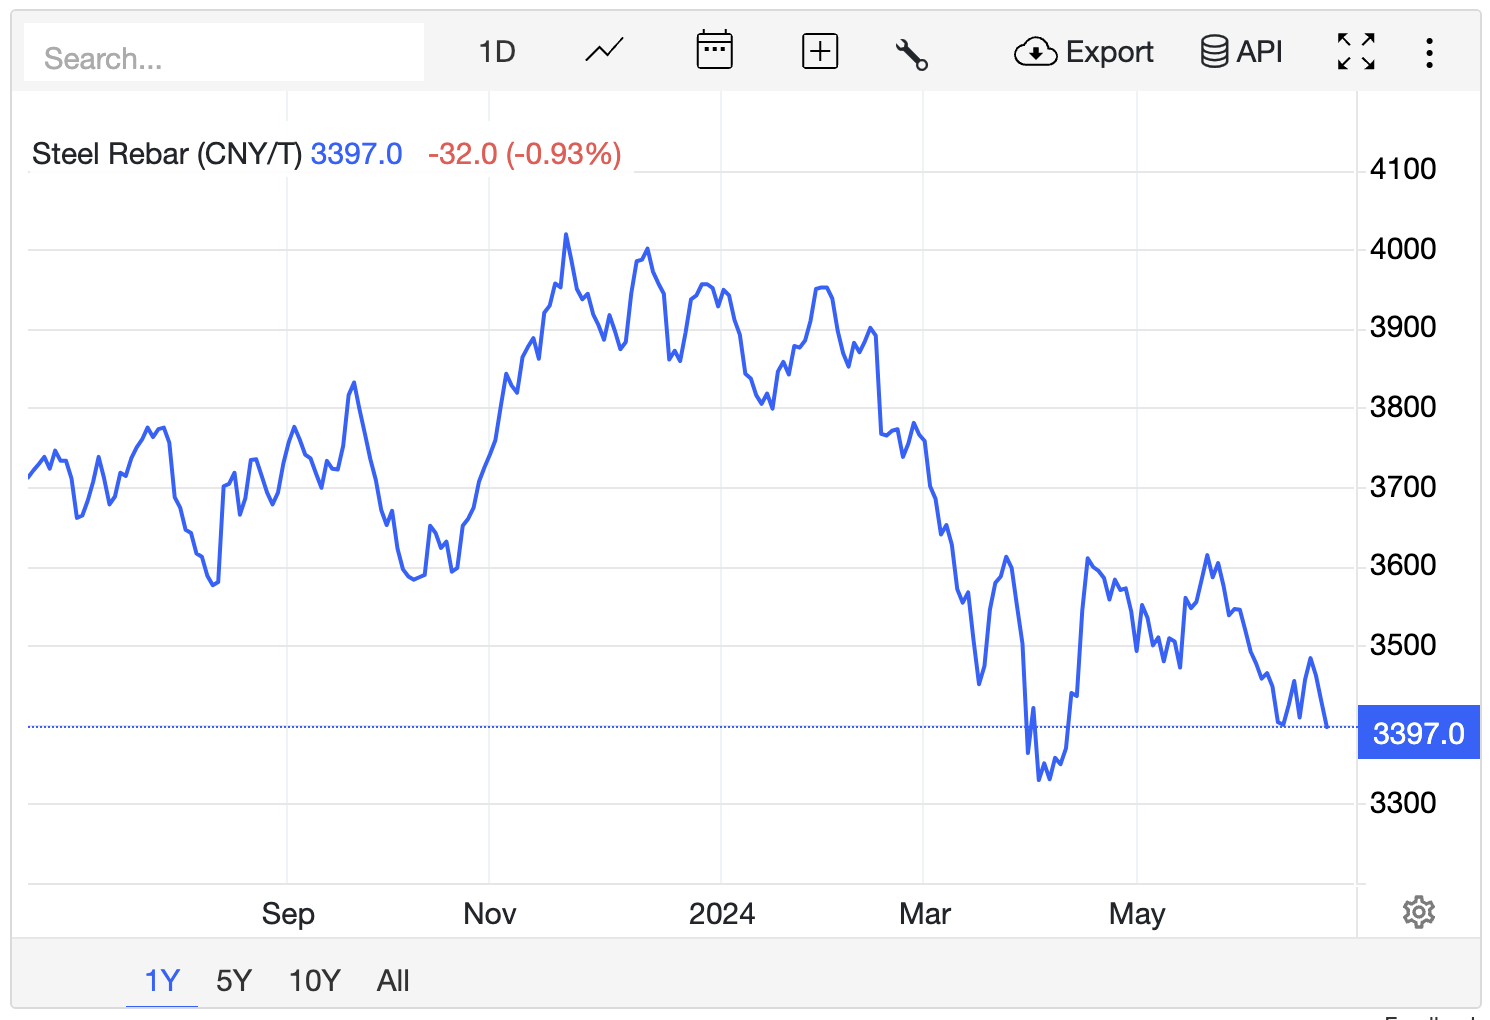Click the Steel Rebar (CNY/T) series label
Screen dimensions: 1490x1020
click(x=166, y=154)
